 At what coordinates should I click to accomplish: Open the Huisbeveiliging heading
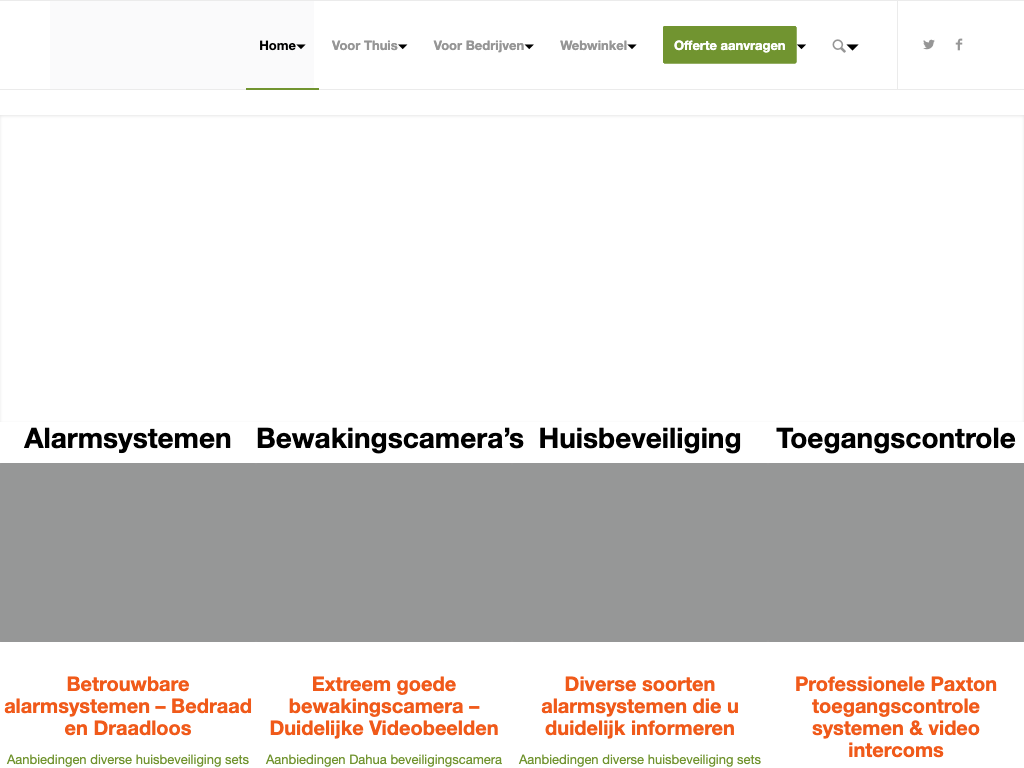pos(640,439)
